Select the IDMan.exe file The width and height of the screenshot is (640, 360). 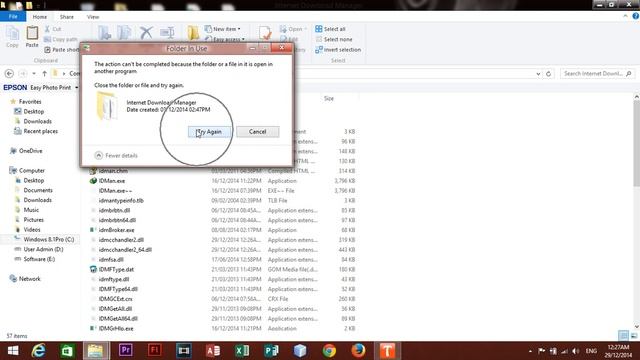[x=112, y=181]
